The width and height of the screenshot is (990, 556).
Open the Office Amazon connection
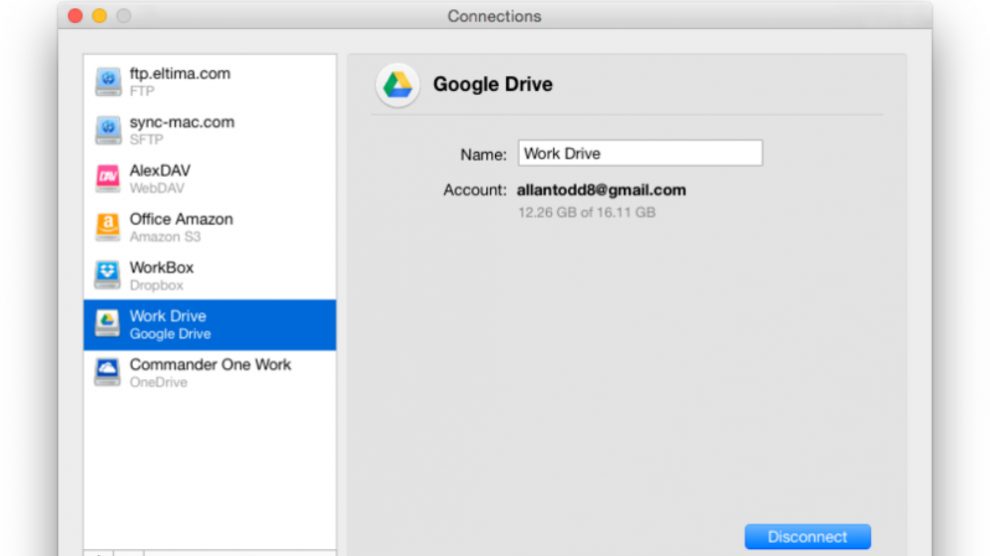(210, 227)
